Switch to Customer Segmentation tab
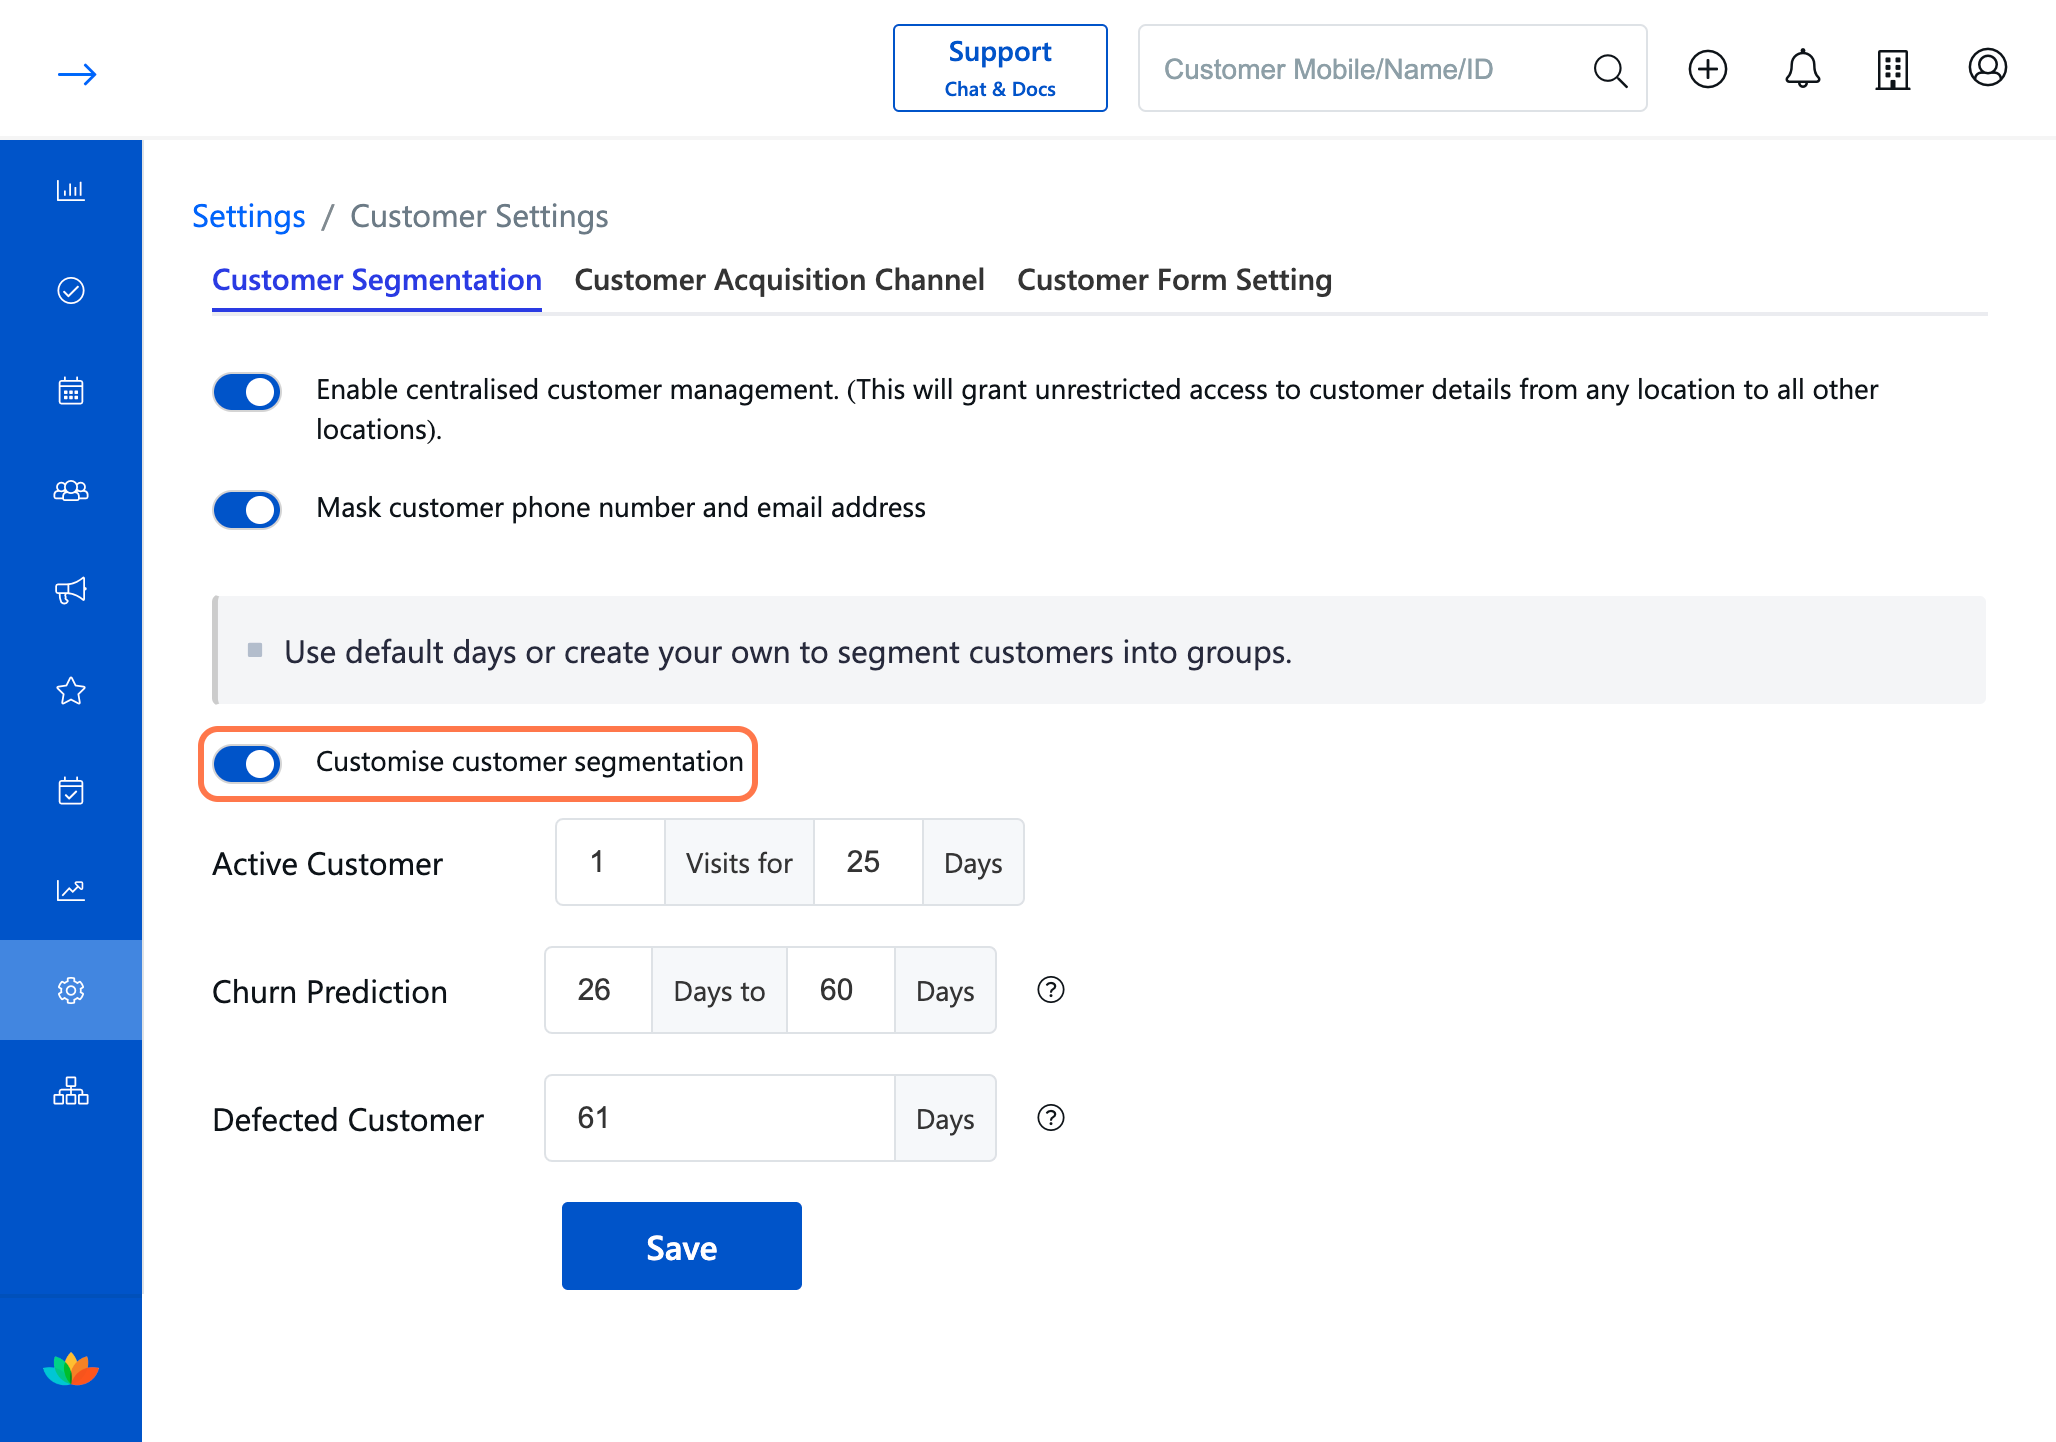 (x=377, y=280)
